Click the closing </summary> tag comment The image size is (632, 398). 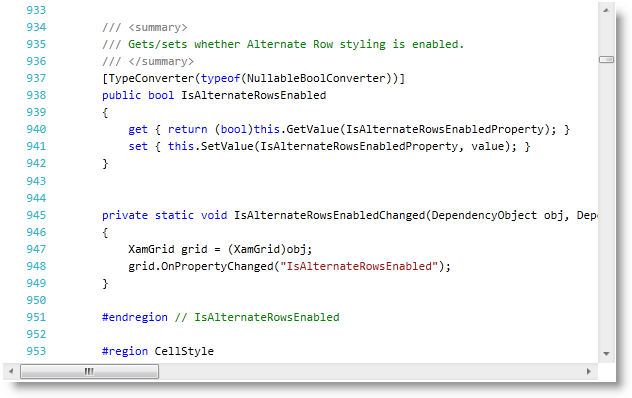[161, 61]
